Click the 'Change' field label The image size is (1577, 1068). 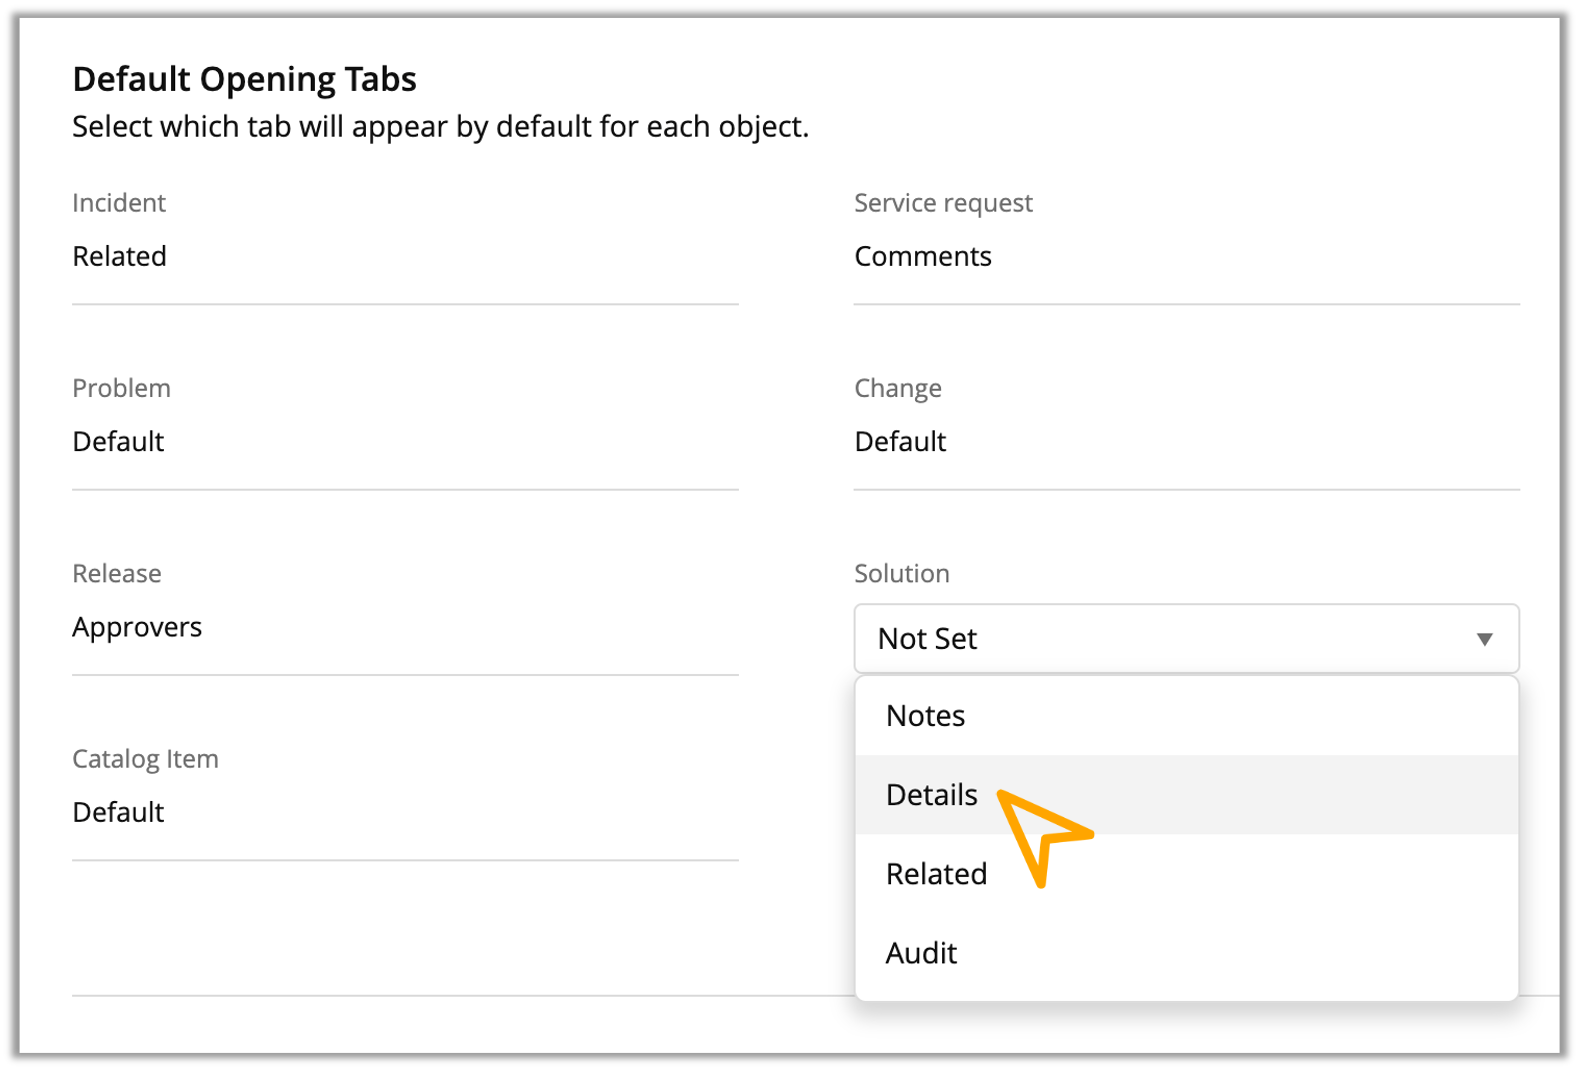coord(898,388)
